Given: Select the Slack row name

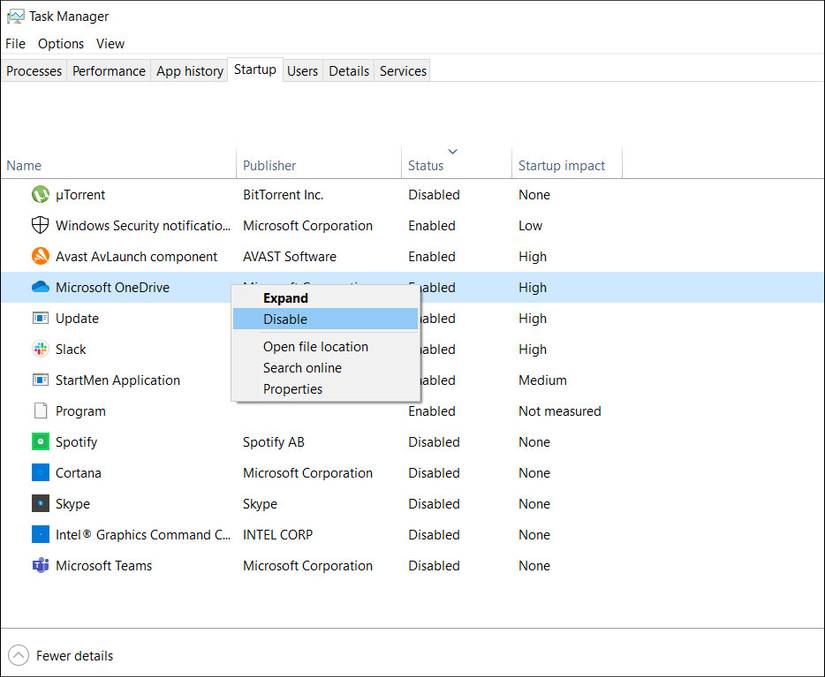Looking at the screenshot, I should click(71, 349).
